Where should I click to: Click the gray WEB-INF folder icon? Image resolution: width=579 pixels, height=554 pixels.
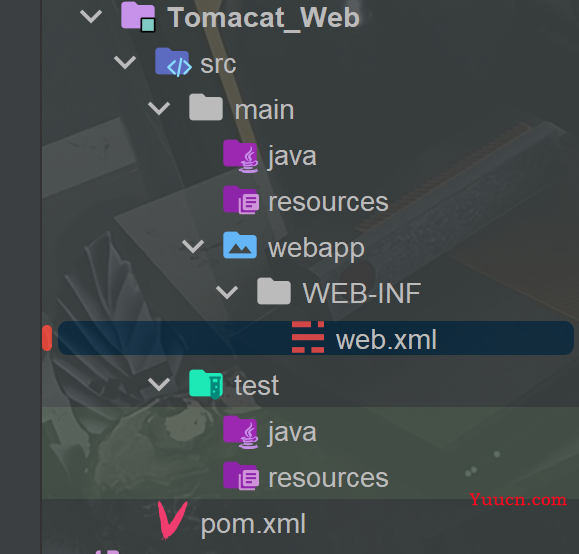click(274, 291)
